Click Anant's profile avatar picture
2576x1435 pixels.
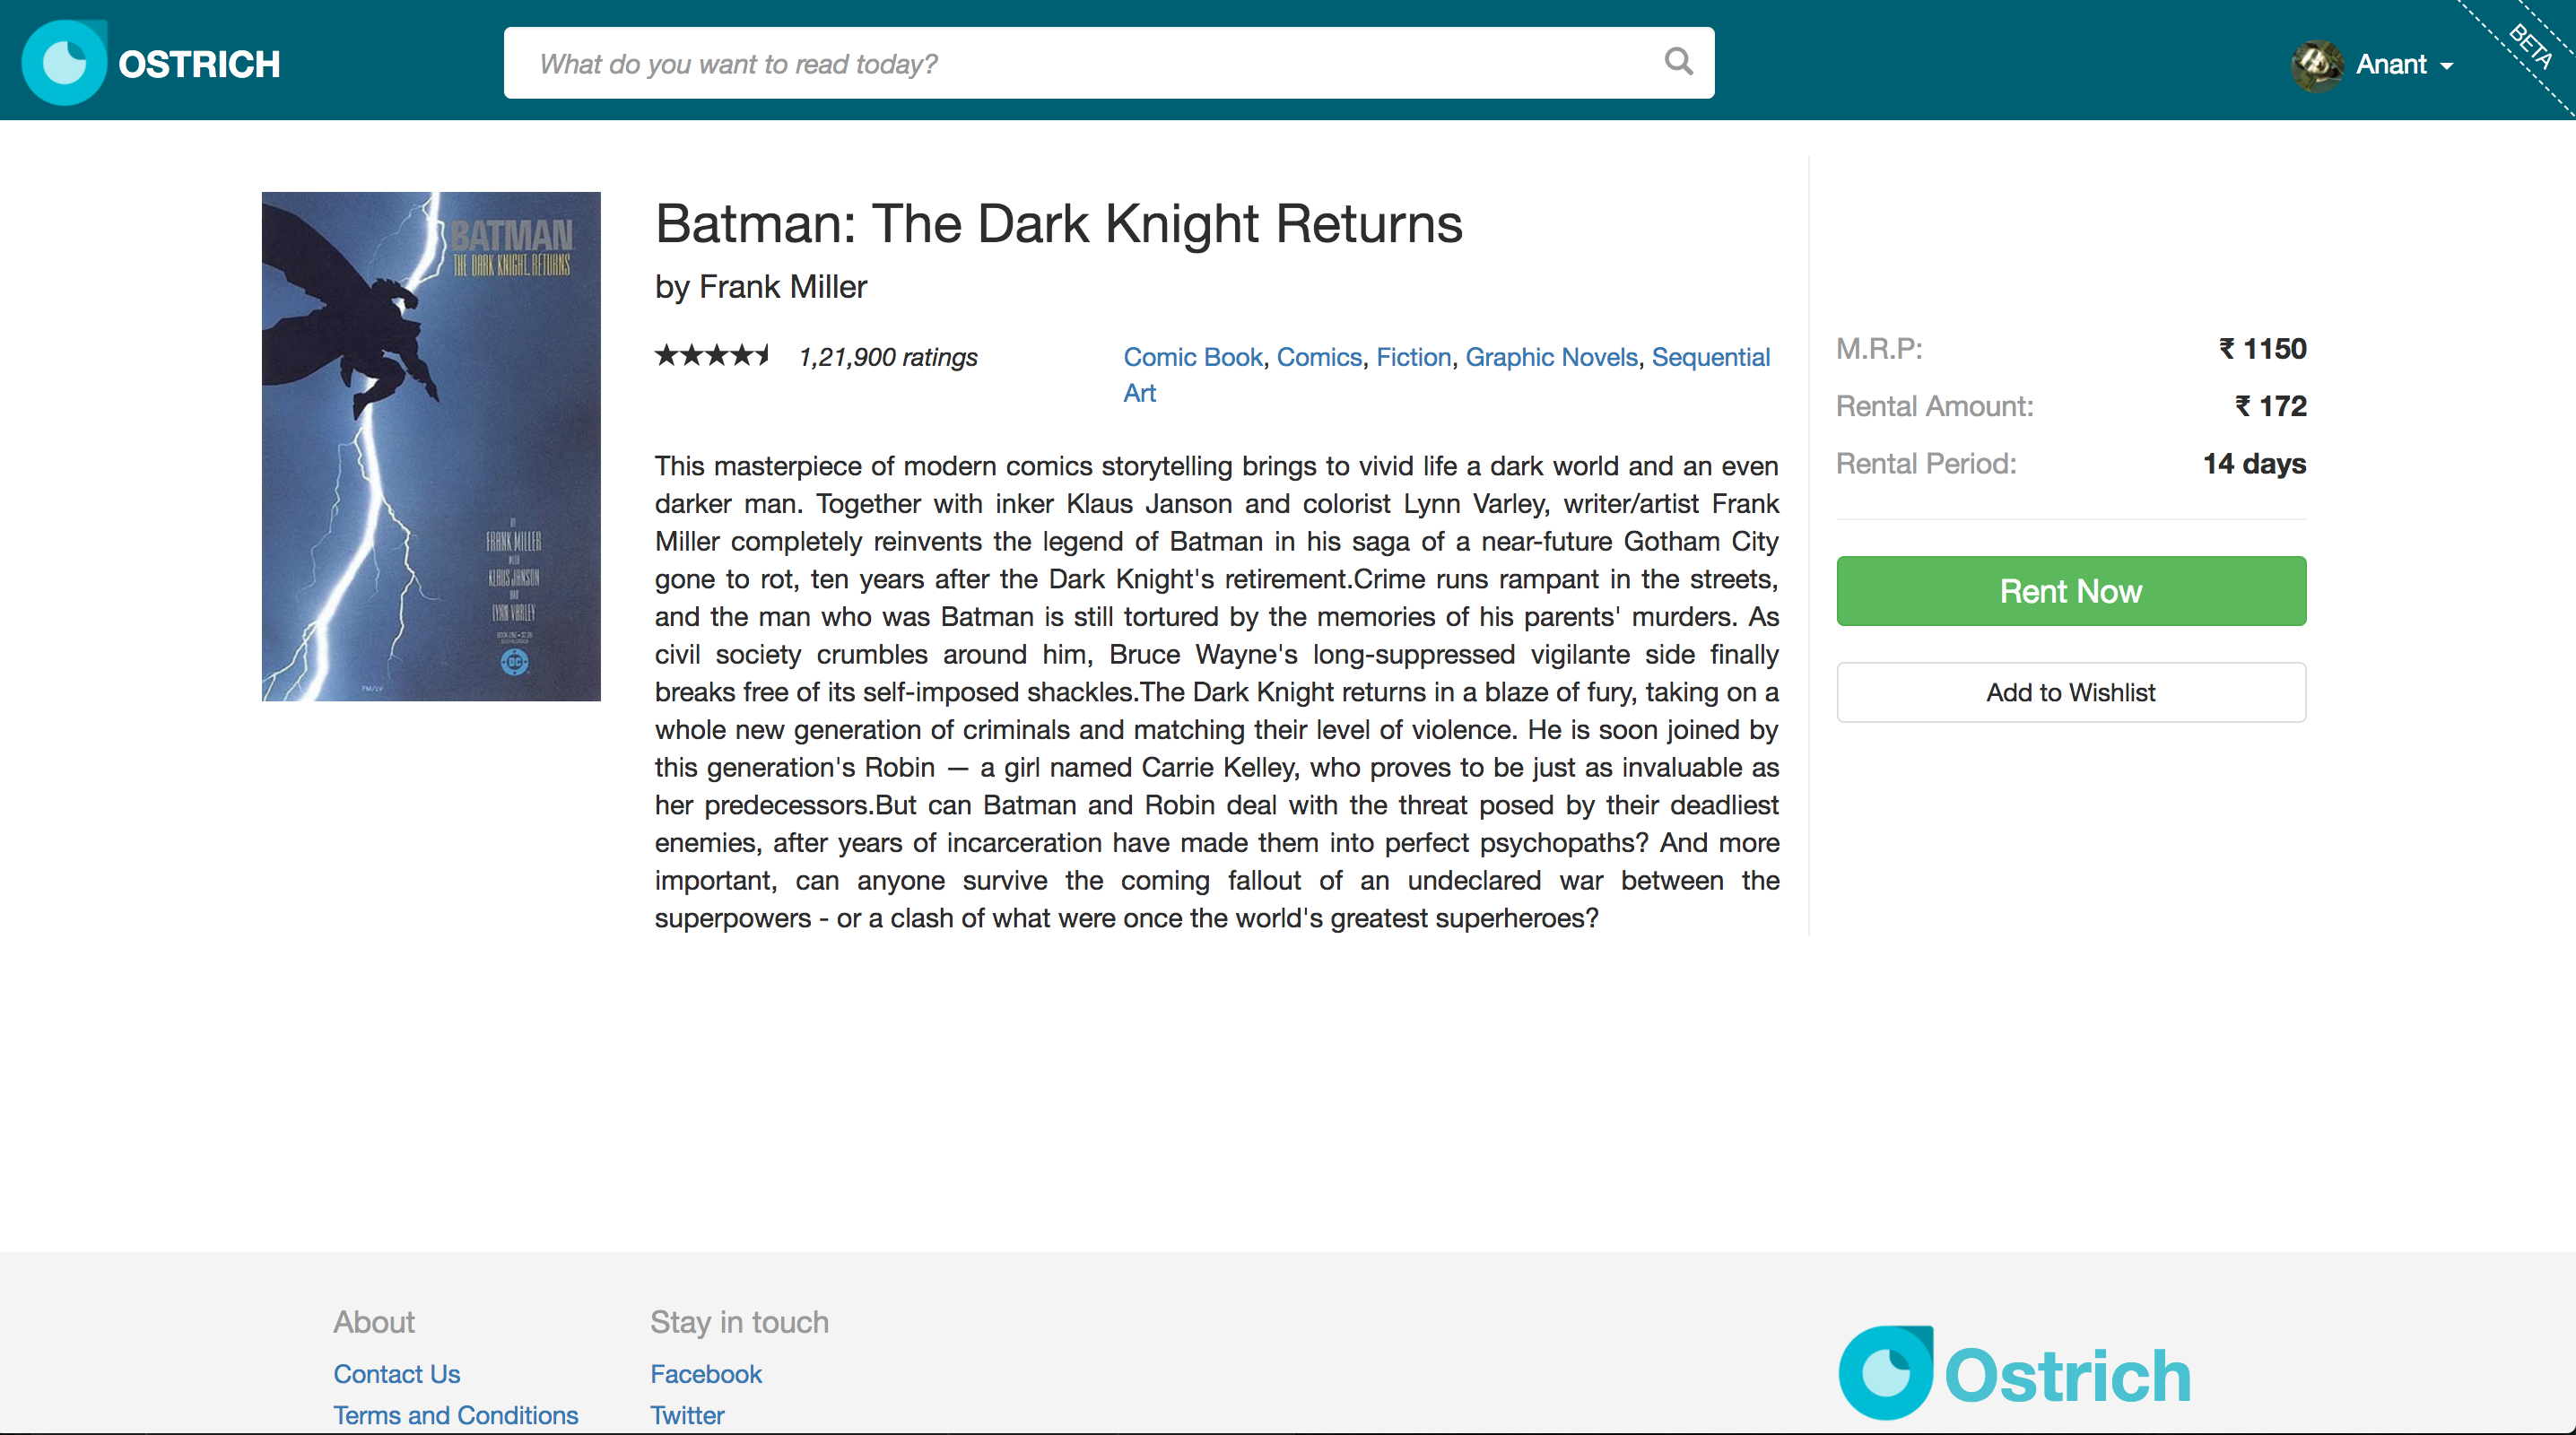point(2317,65)
